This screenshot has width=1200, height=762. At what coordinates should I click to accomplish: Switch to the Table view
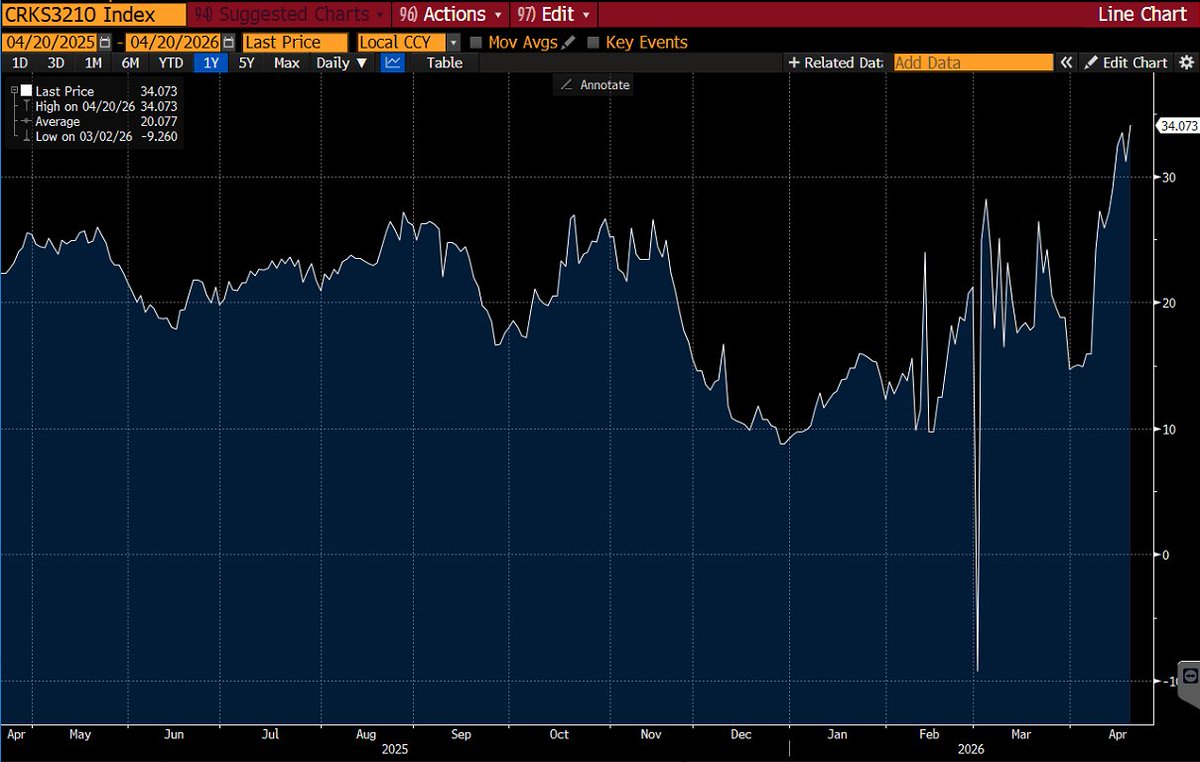pyautogui.click(x=445, y=62)
